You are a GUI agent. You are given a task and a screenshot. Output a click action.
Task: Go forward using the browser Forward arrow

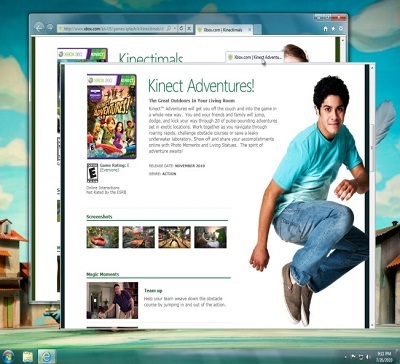click(x=50, y=28)
